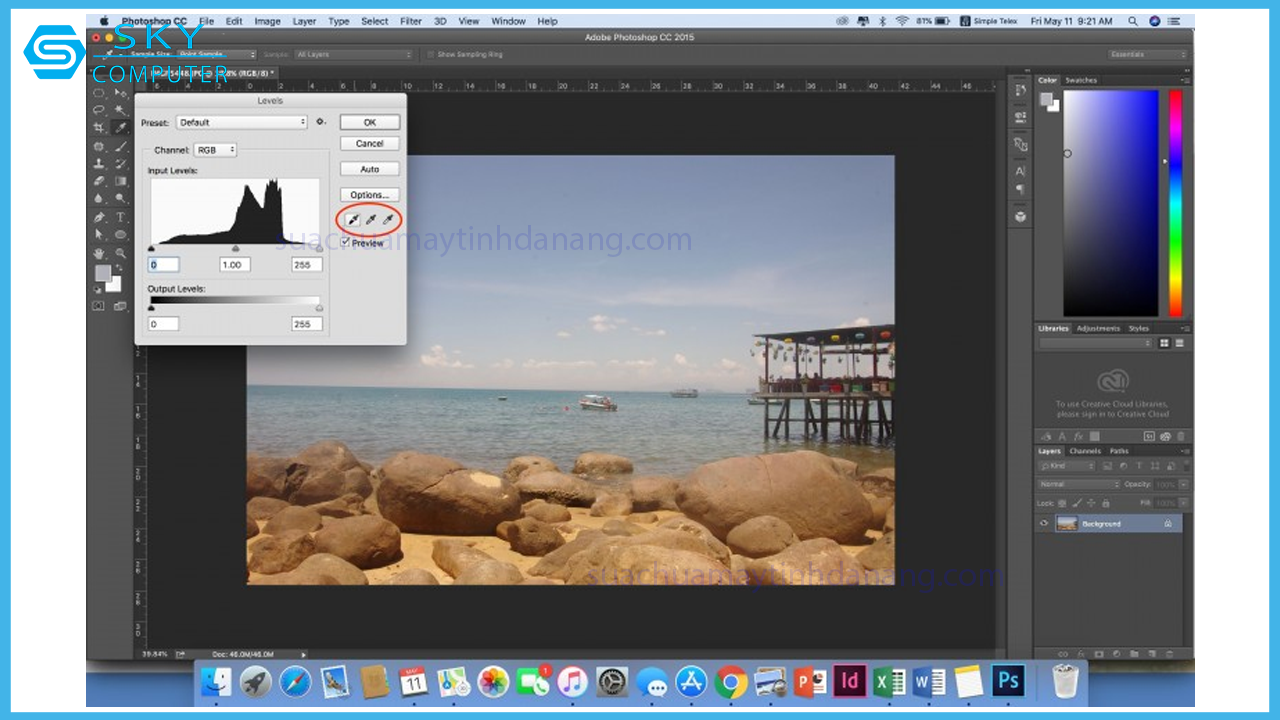Viewport: 1280px width, 720px height.
Task: Select the gray point eyedropper in Levels
Action: [x=370, y=218]
